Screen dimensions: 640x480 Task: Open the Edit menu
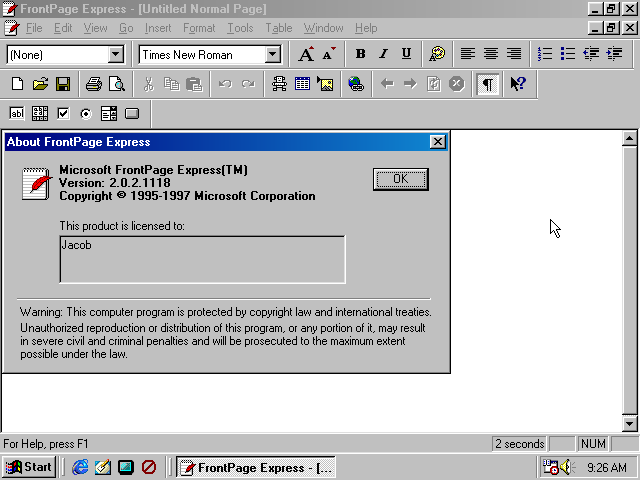63,28
